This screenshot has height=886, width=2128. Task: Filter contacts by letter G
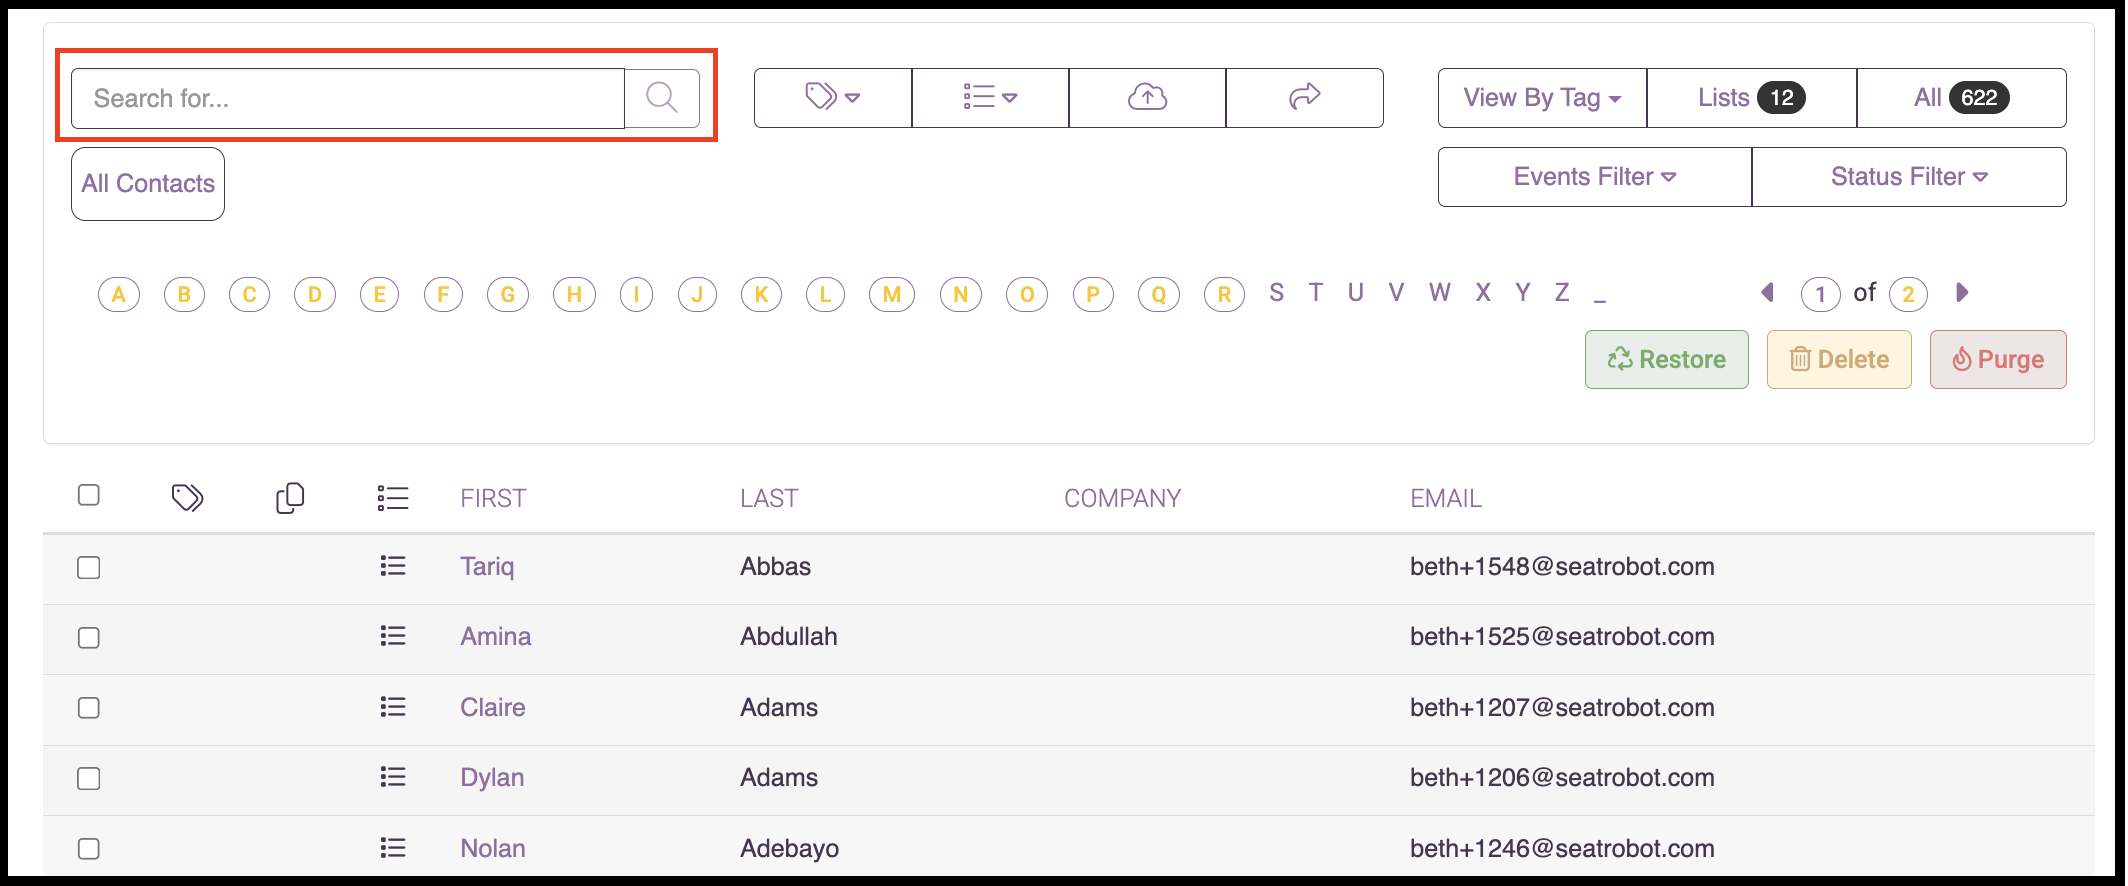pyautogui.click(x=508, y=294)
